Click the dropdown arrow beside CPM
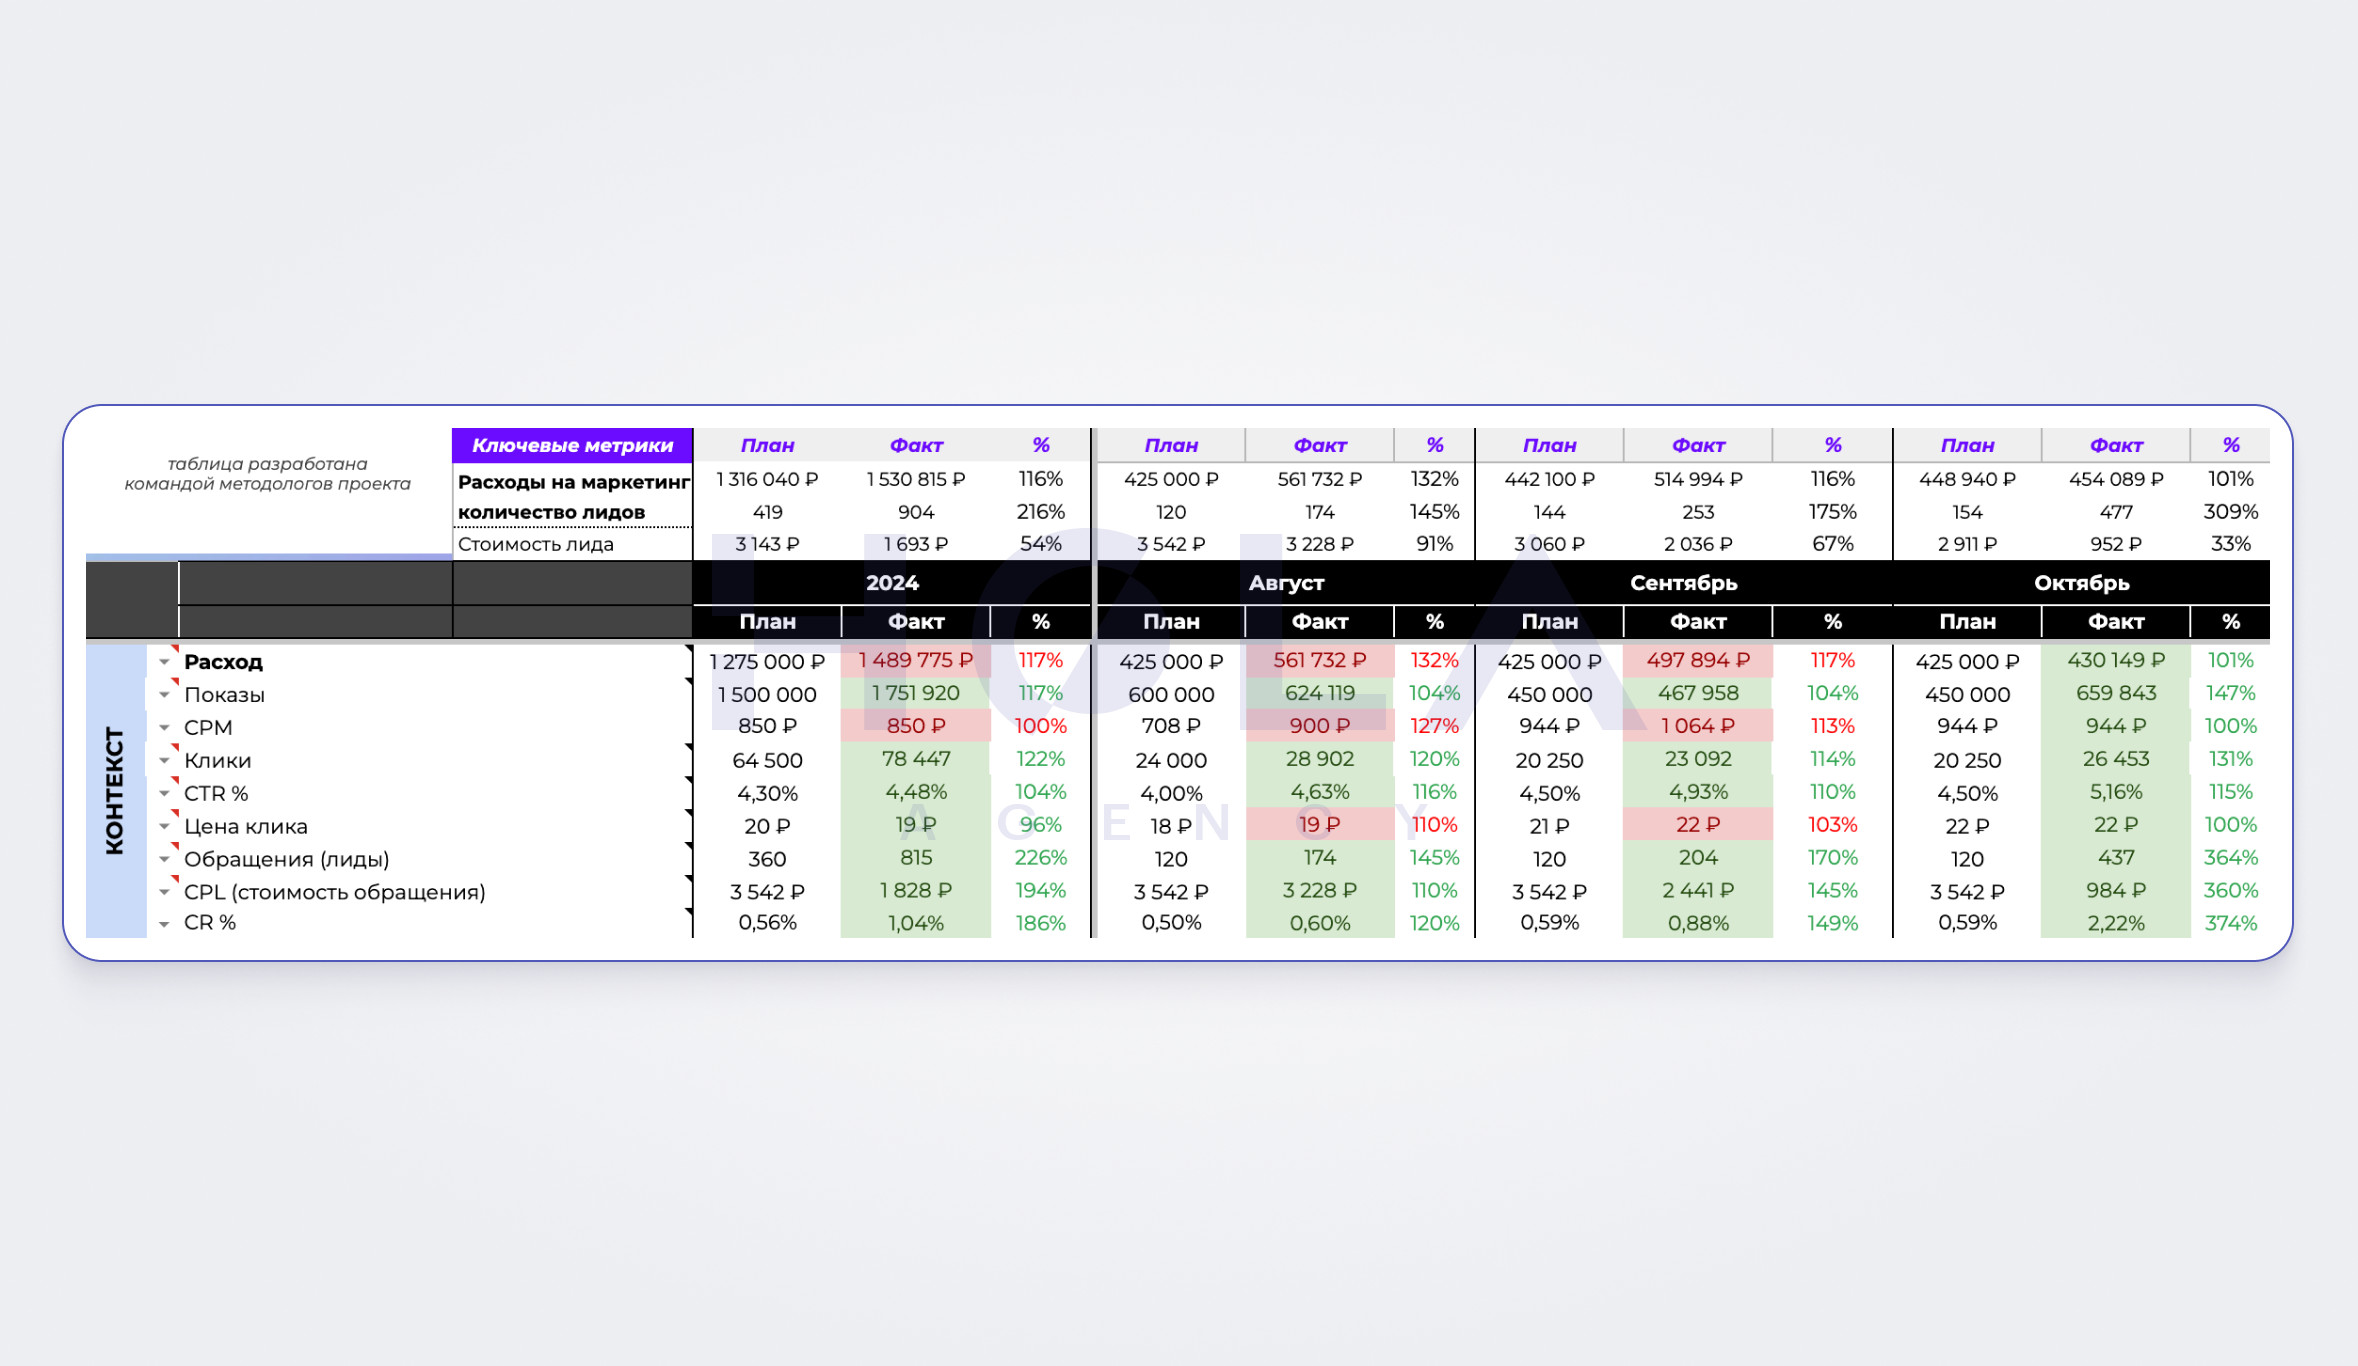The width and height of the screenshot is (2358, 1366). tap(164, 728)
